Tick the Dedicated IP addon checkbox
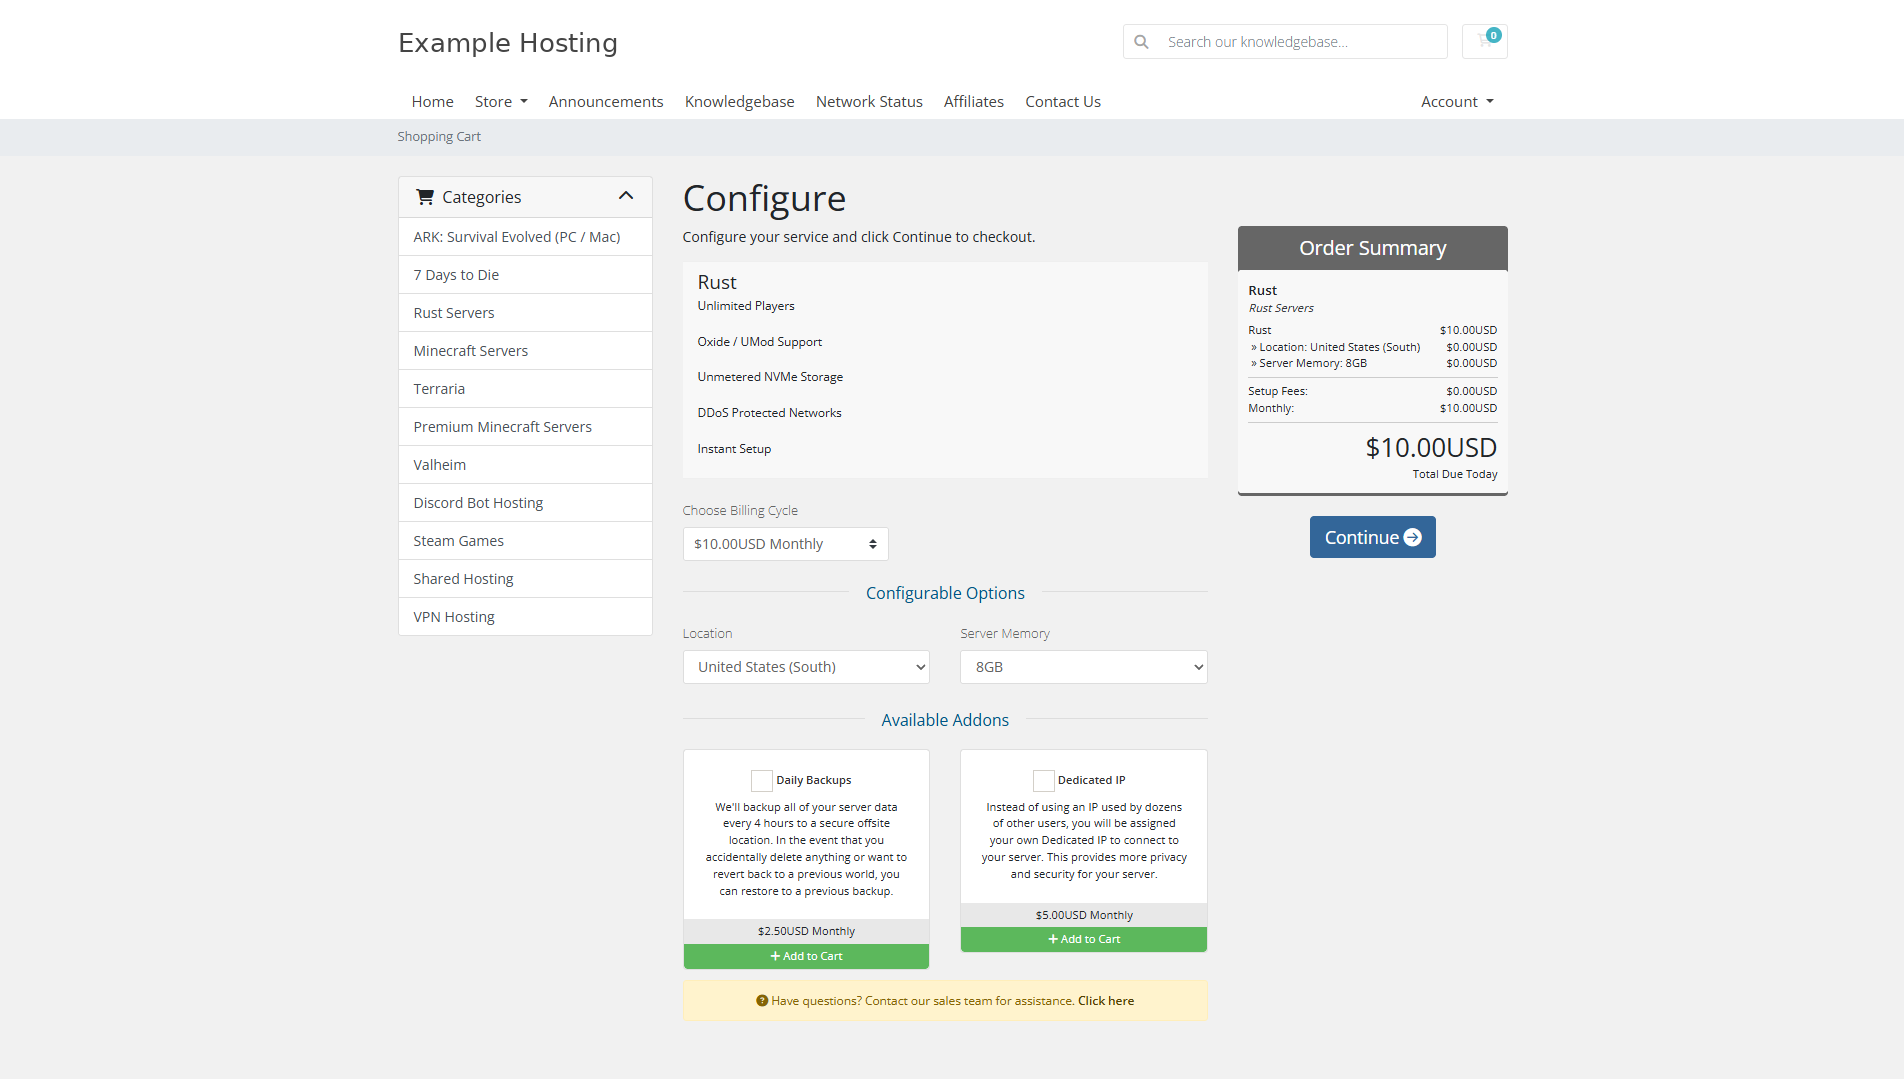The width and height of the screenshot is (1904, 1079). pyautogui.click(x=1043, y=780)
